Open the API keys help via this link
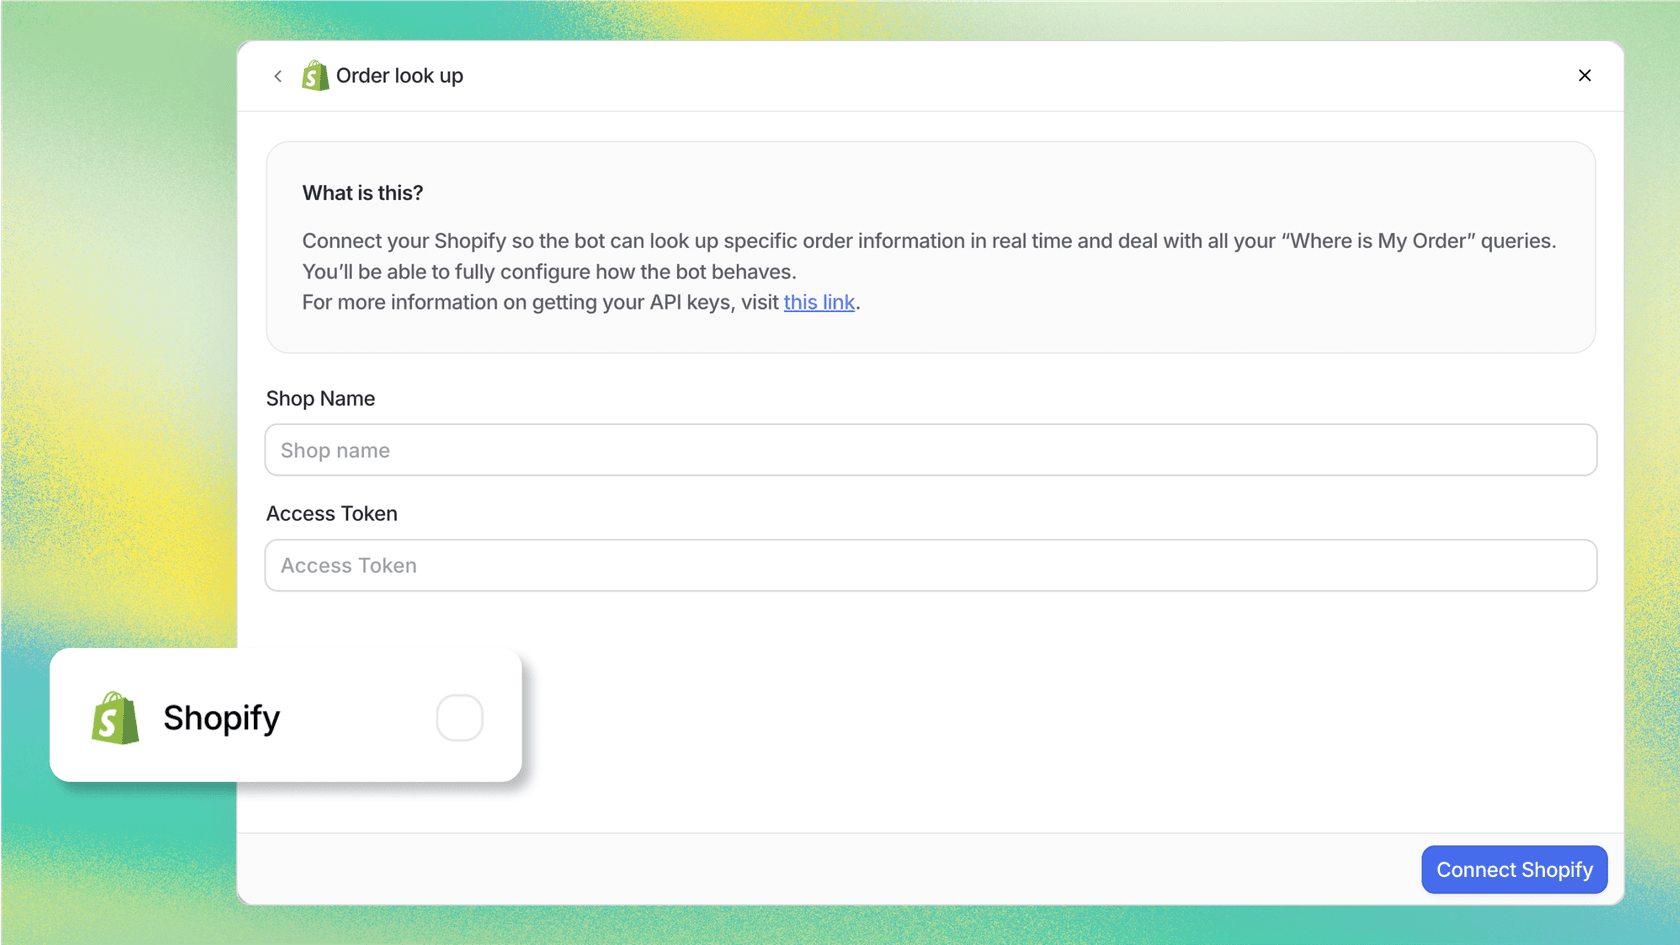 [x=819, y=302]
